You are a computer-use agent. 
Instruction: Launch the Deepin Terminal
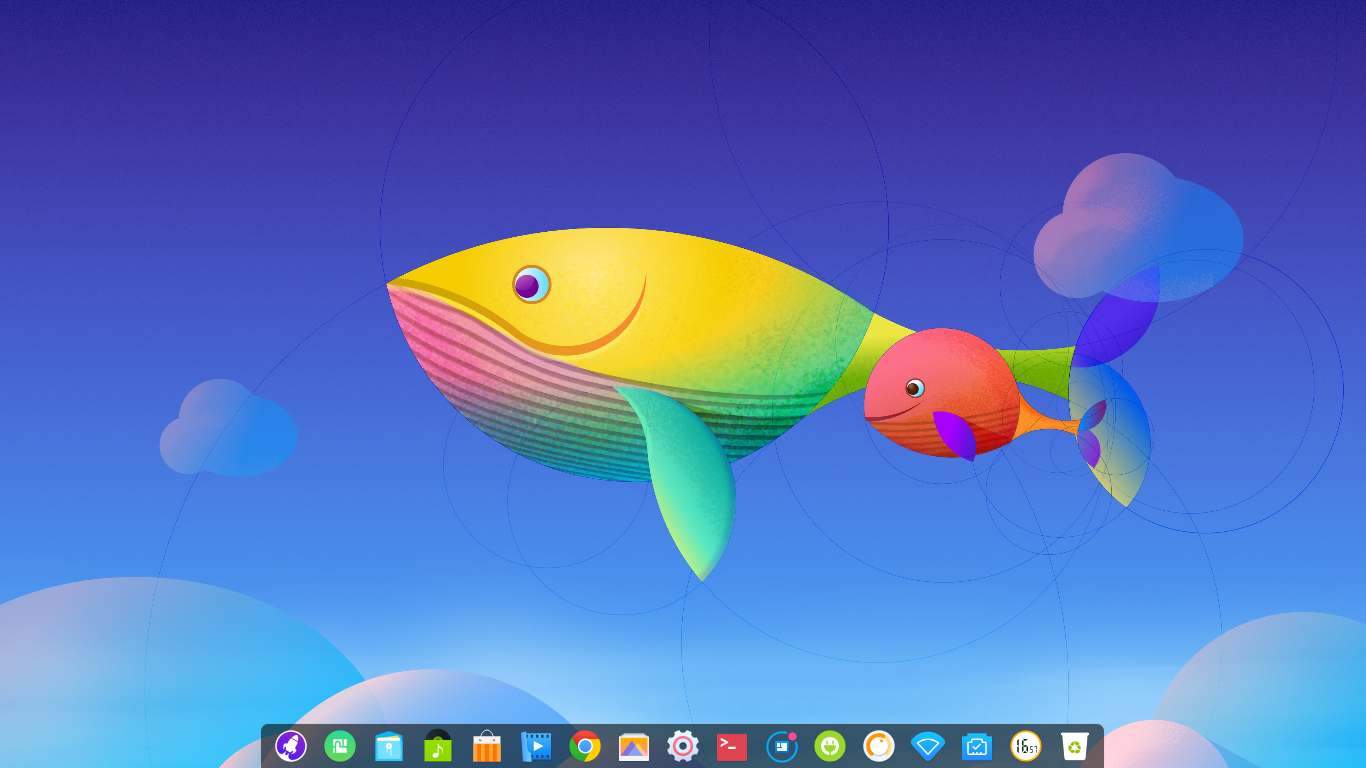coord(731,746)
